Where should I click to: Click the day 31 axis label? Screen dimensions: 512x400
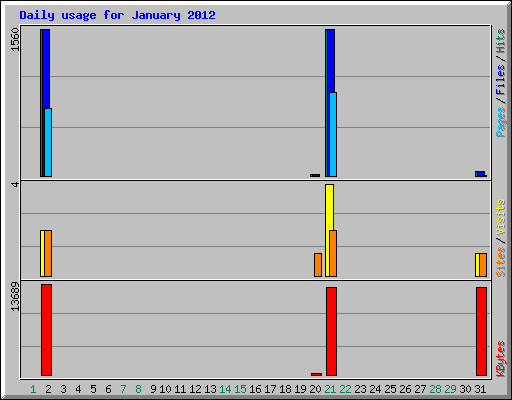[480, 389]
